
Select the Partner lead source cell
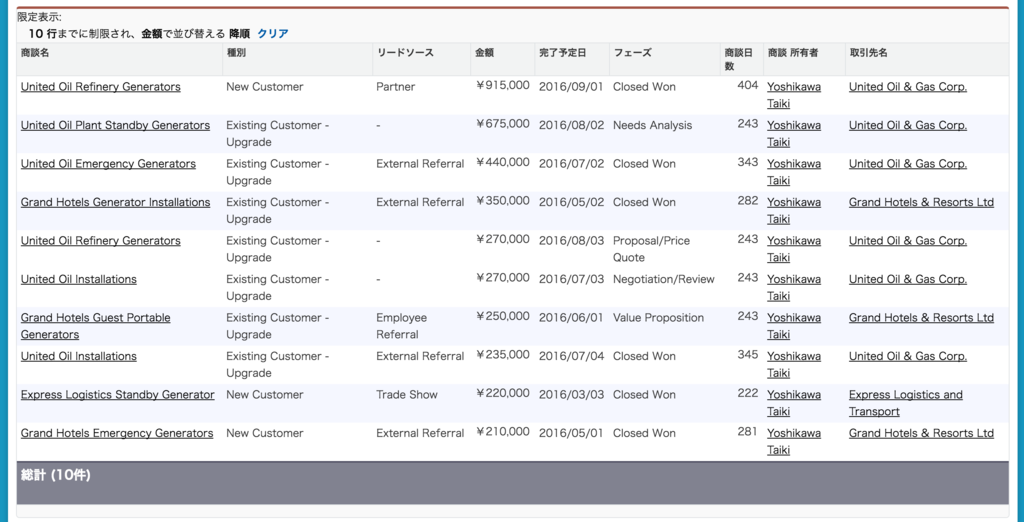click(x=396, y=87)
